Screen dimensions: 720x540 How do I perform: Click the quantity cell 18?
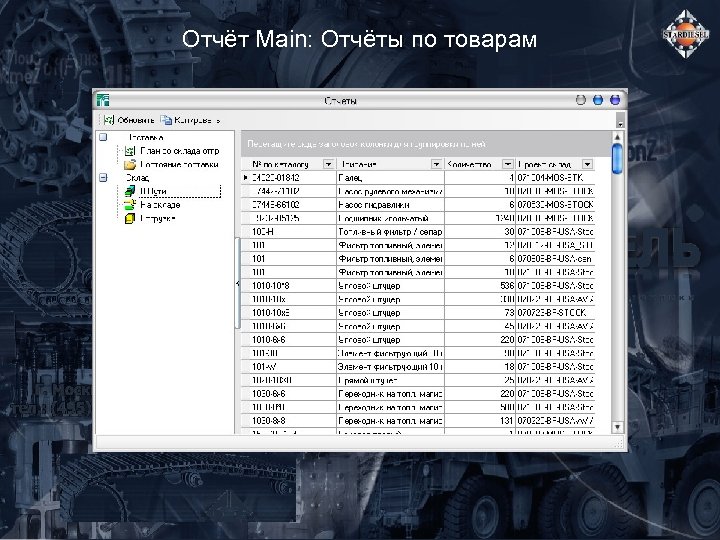click(x=480, y=366)
